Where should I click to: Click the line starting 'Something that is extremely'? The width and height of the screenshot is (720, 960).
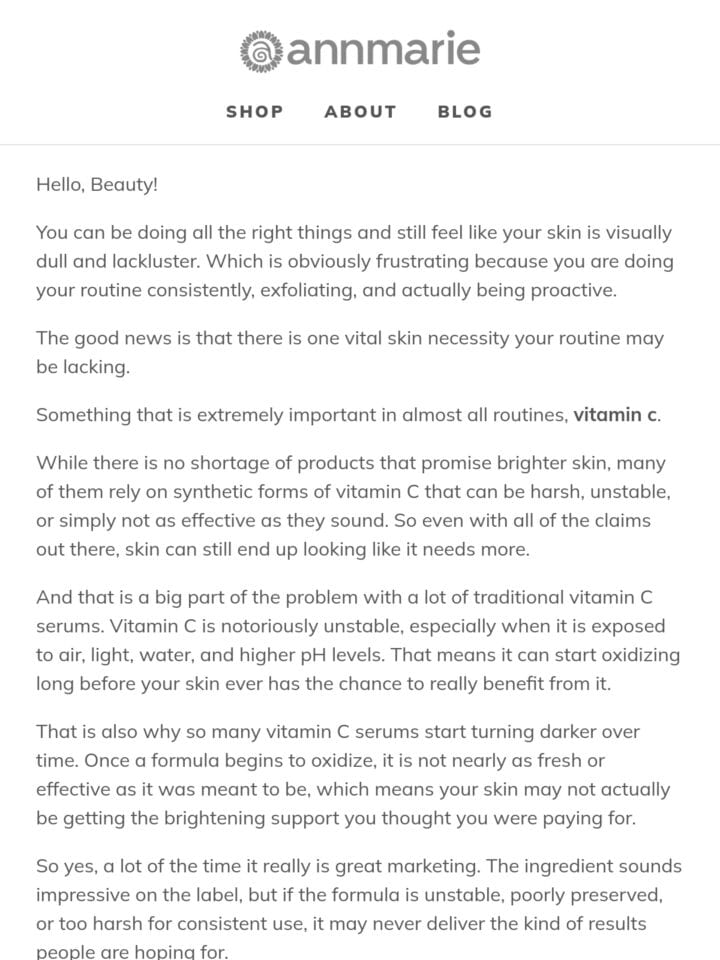point(348,414)
